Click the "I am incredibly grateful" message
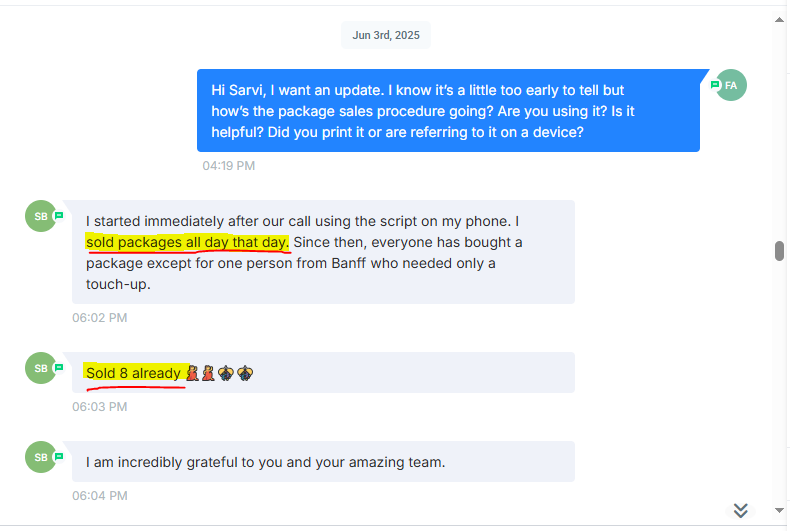The image size is (790, 531). tap(265, 462)
